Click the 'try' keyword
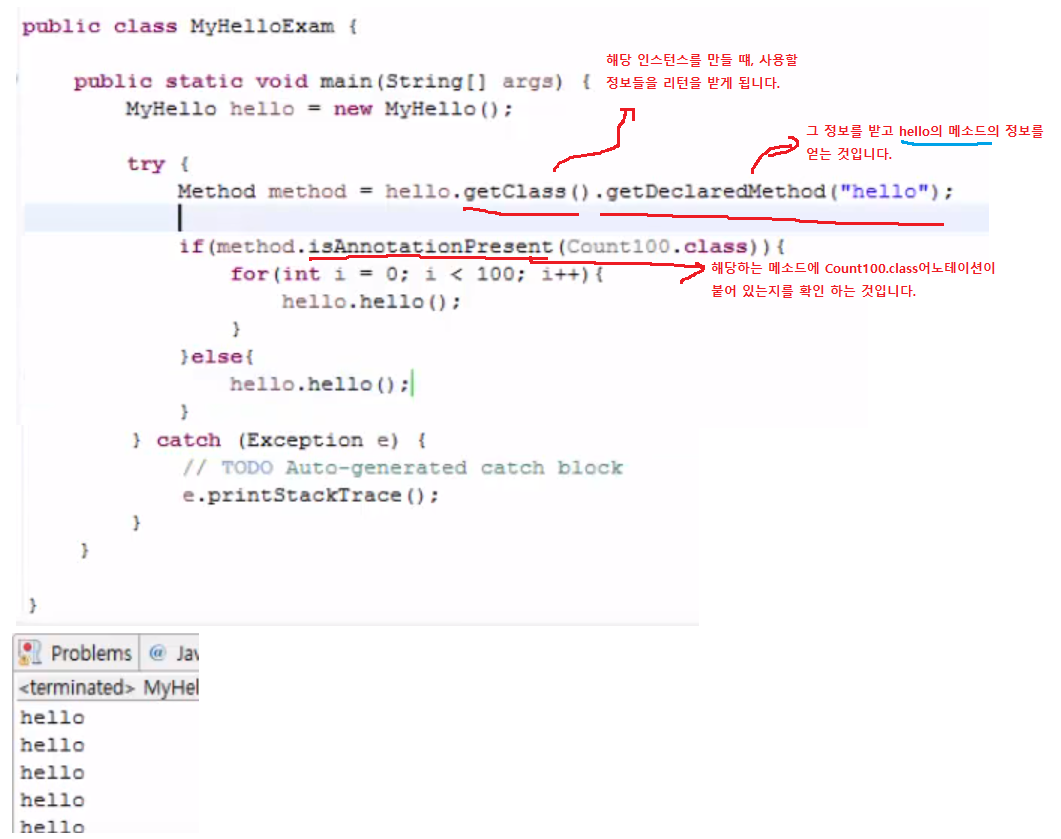Viewport: 1061px width, 839px height. pyautogui.click(x=146, y=164)
